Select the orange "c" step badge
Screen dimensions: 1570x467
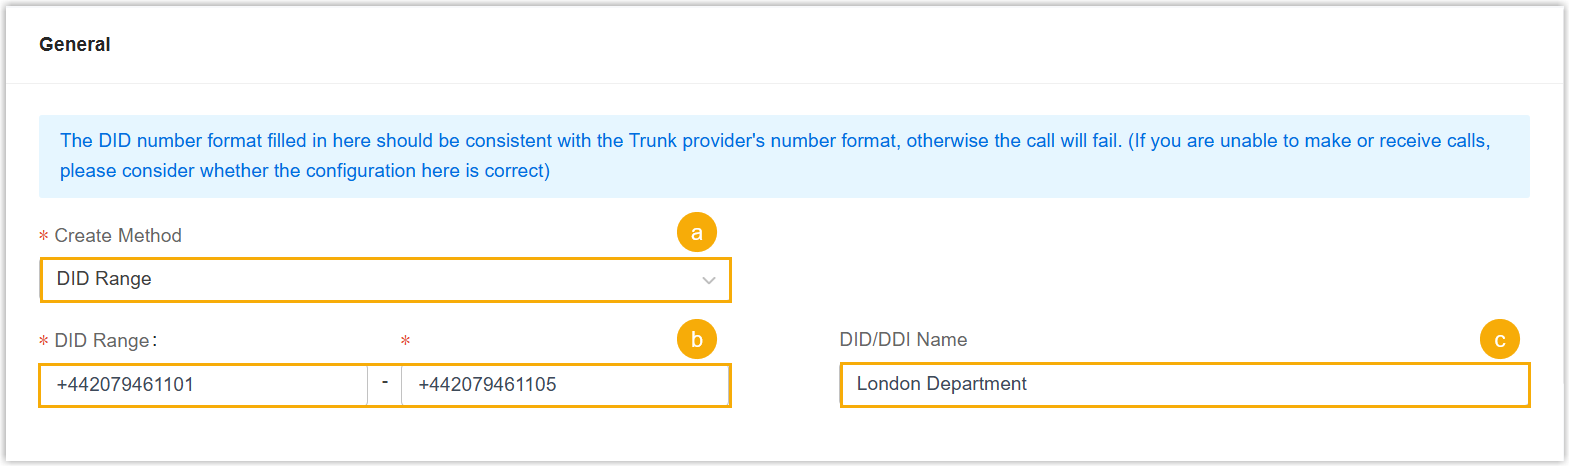(x=1499, y=340)
